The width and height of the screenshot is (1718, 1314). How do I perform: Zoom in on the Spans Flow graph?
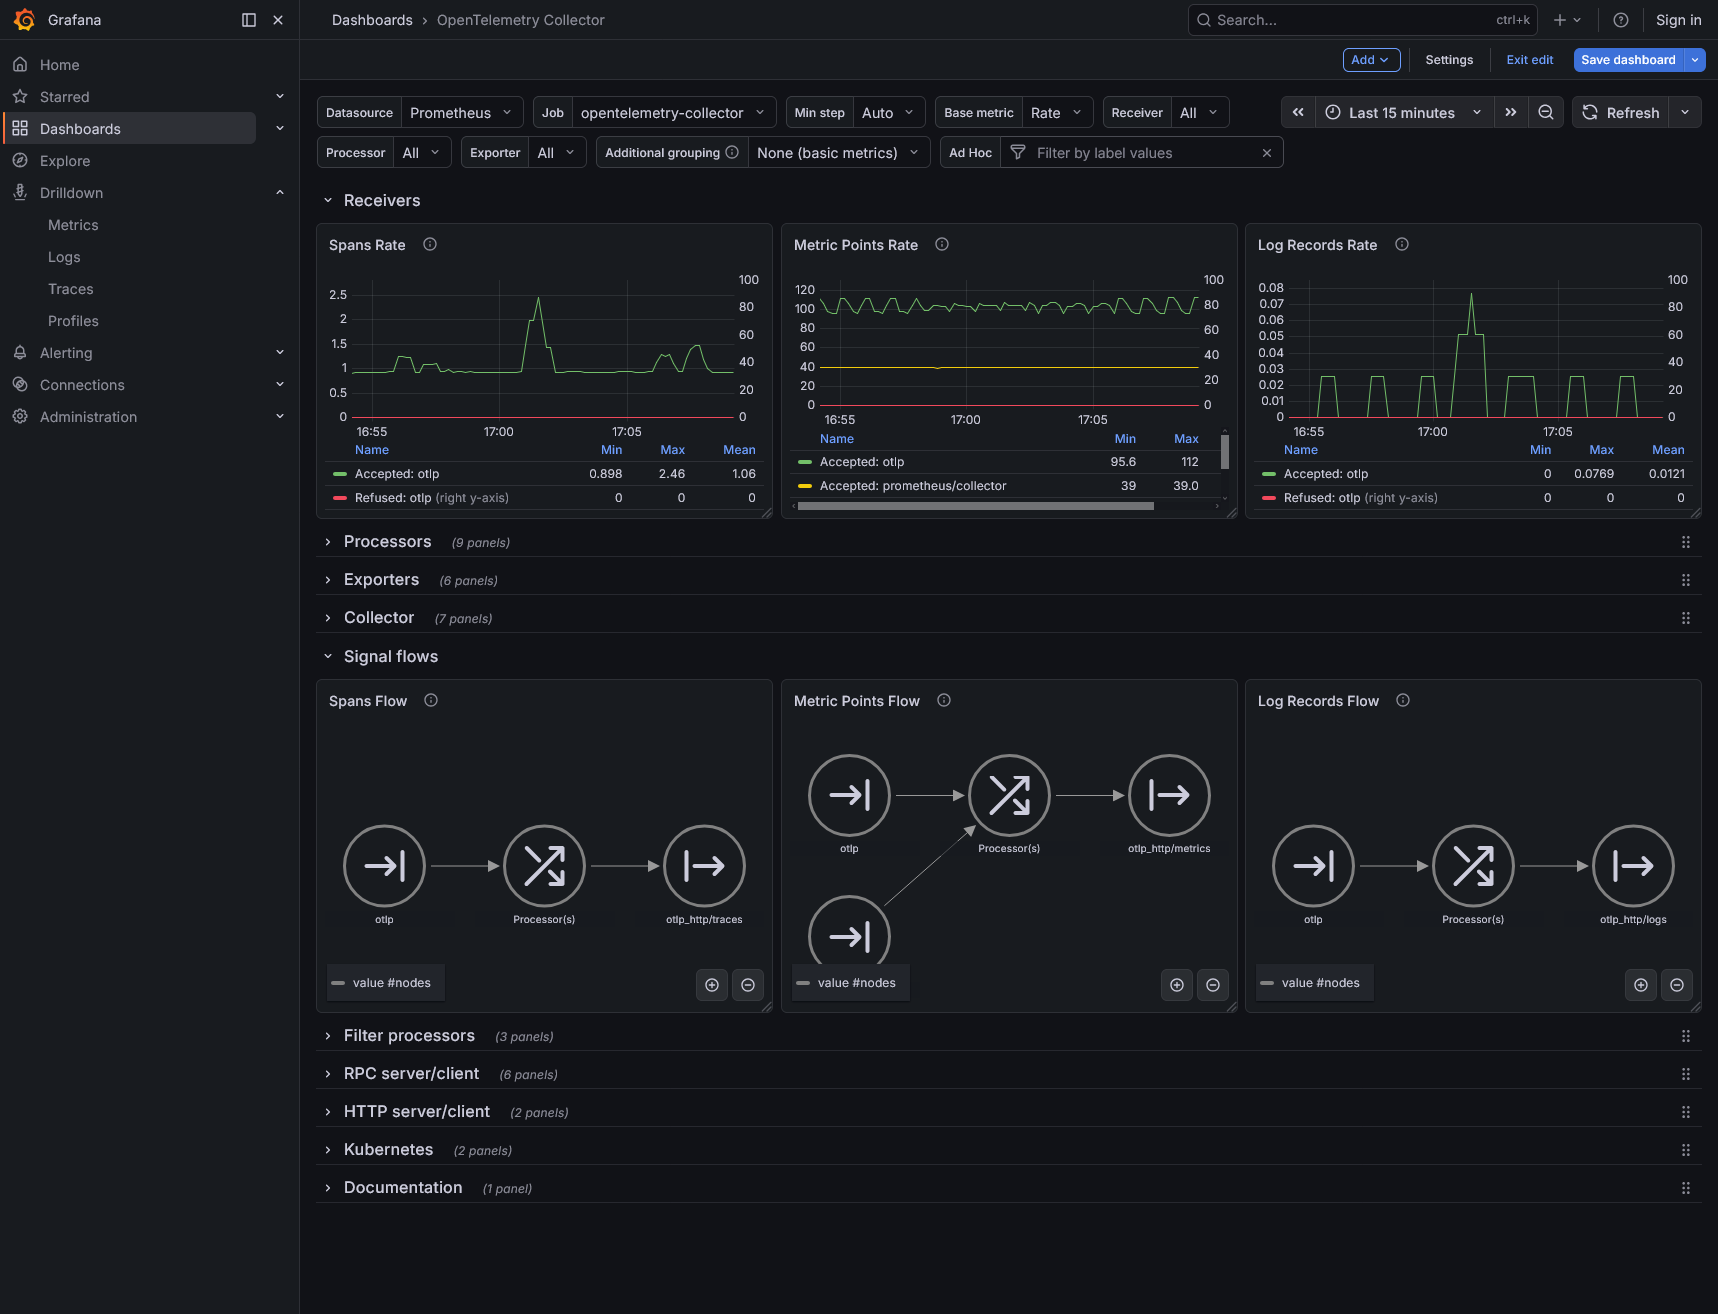pyautogui.click(x=712, y=985)
